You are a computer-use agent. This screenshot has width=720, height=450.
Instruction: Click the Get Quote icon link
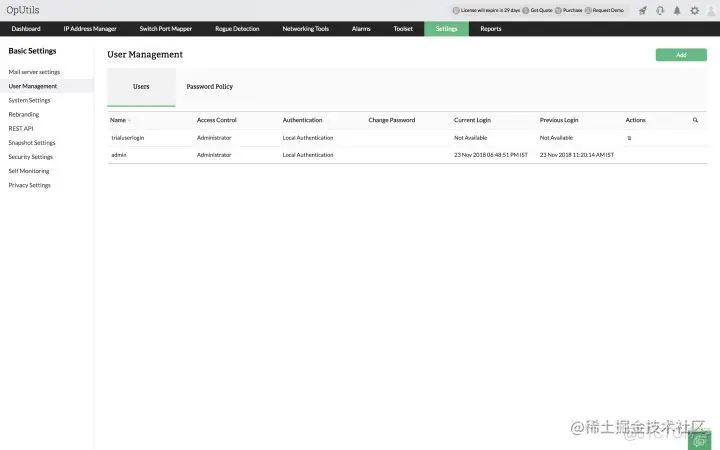click(x=537, y=10)
